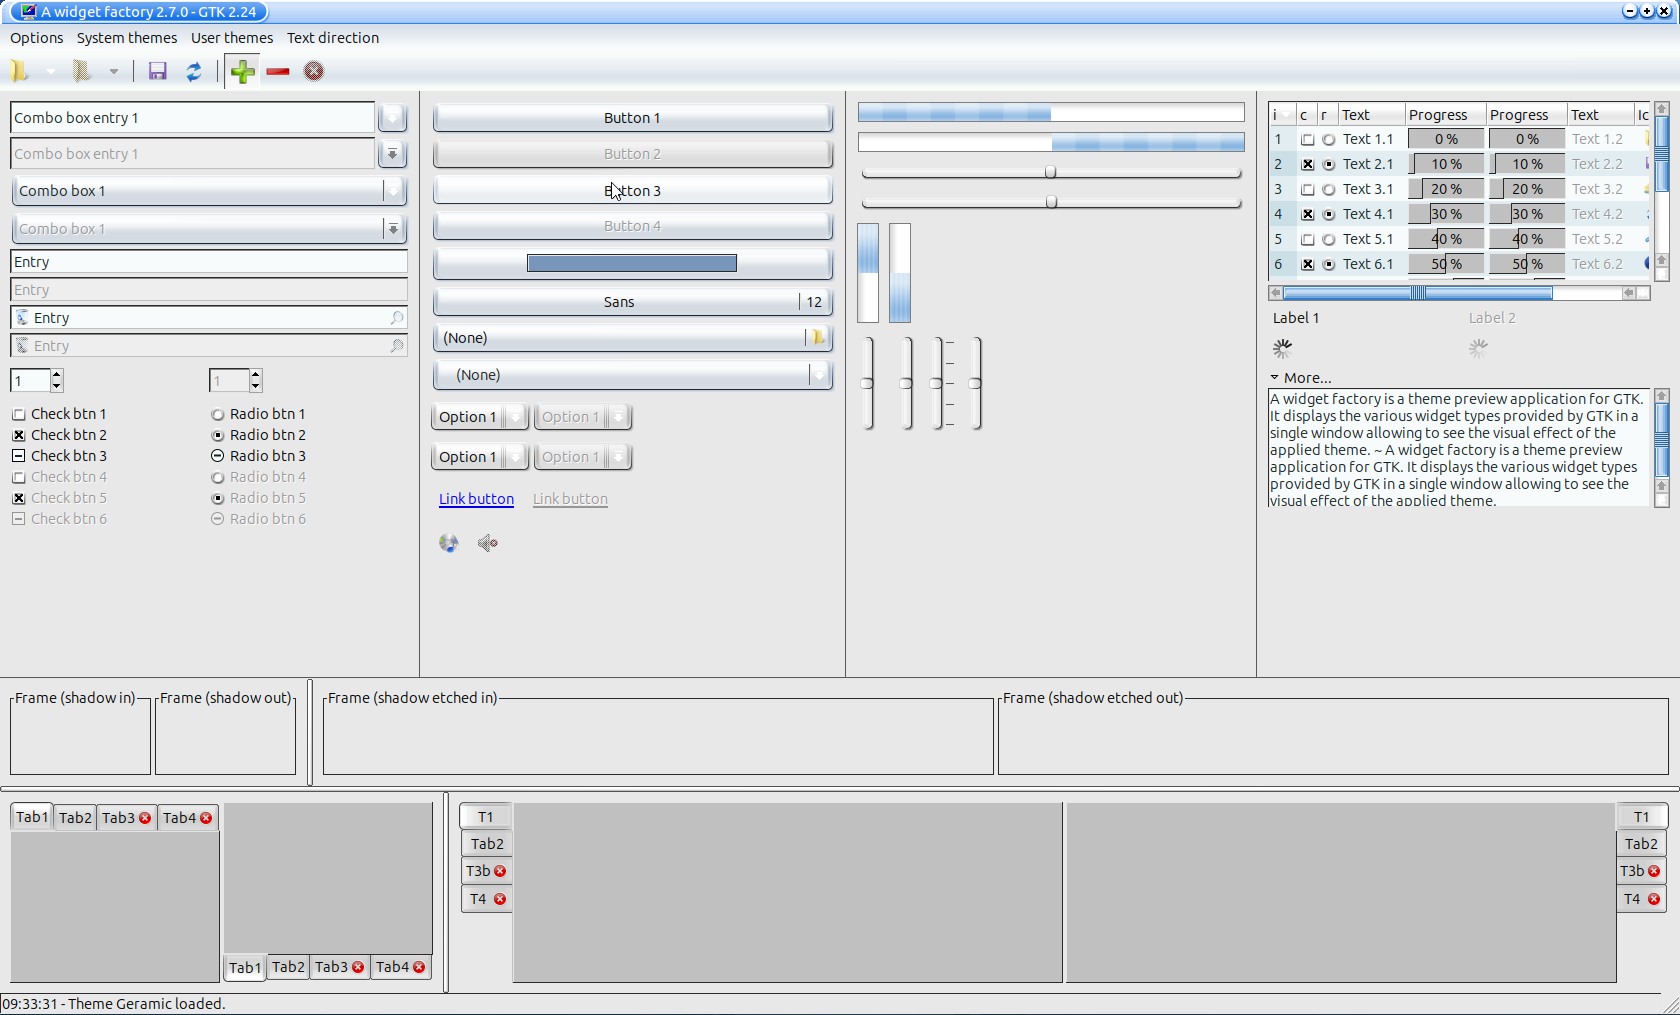This screenshot has width=1680, height=1015.
Task: Open the folder toolbar icon
Action: (18, 71)
